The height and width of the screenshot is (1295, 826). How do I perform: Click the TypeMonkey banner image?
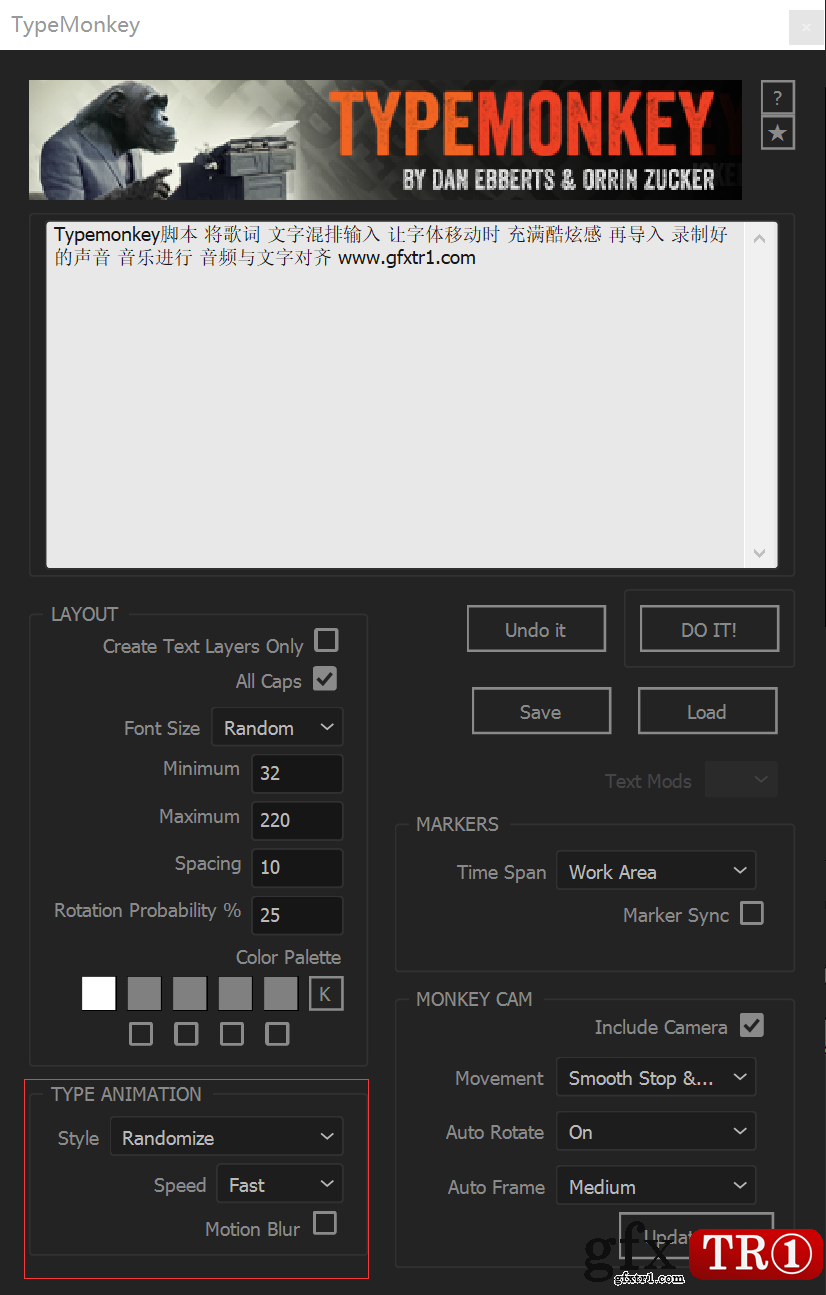click(x=385, y=140)
